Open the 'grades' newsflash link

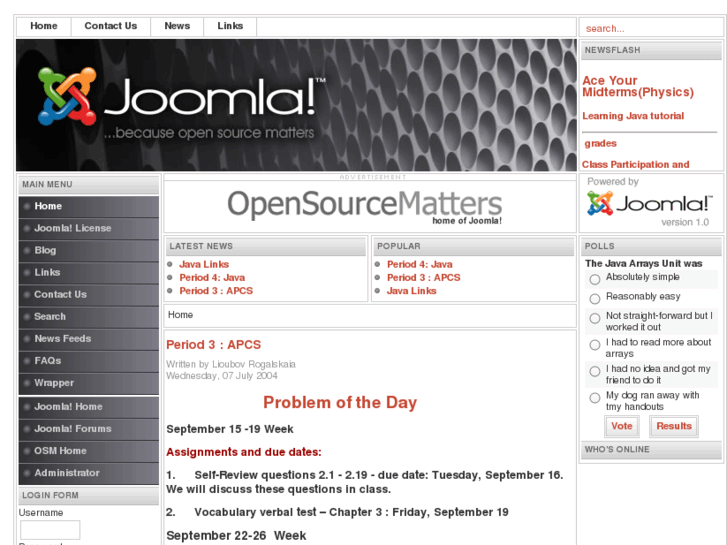click(600, 143)
